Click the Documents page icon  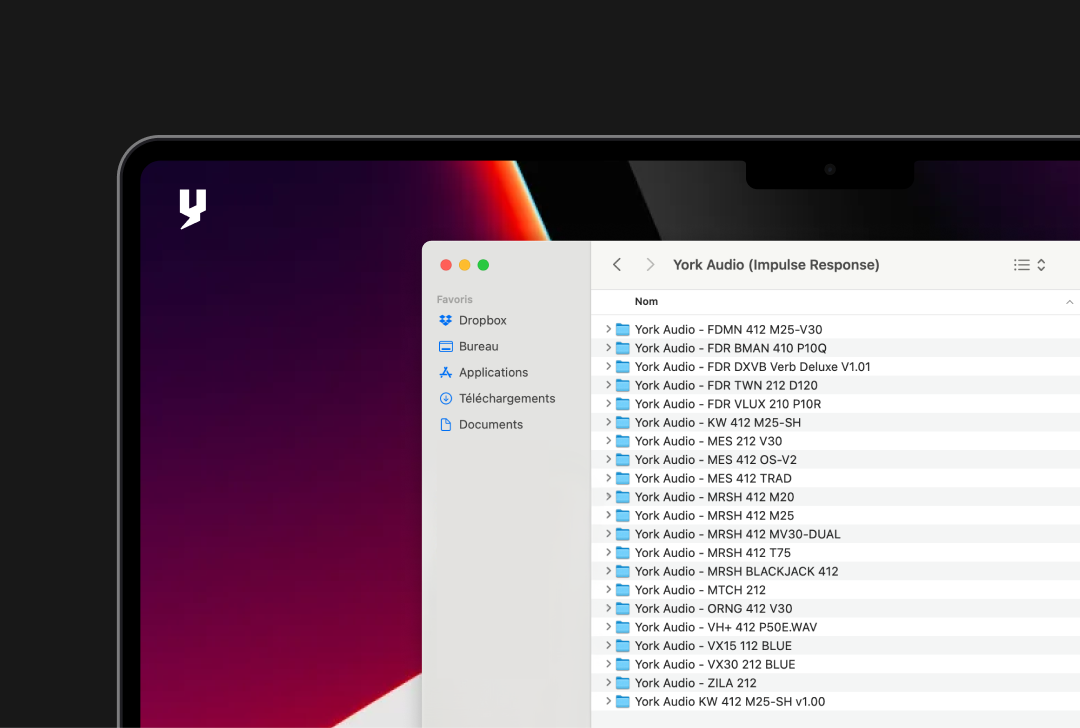[x=446, y=425]
